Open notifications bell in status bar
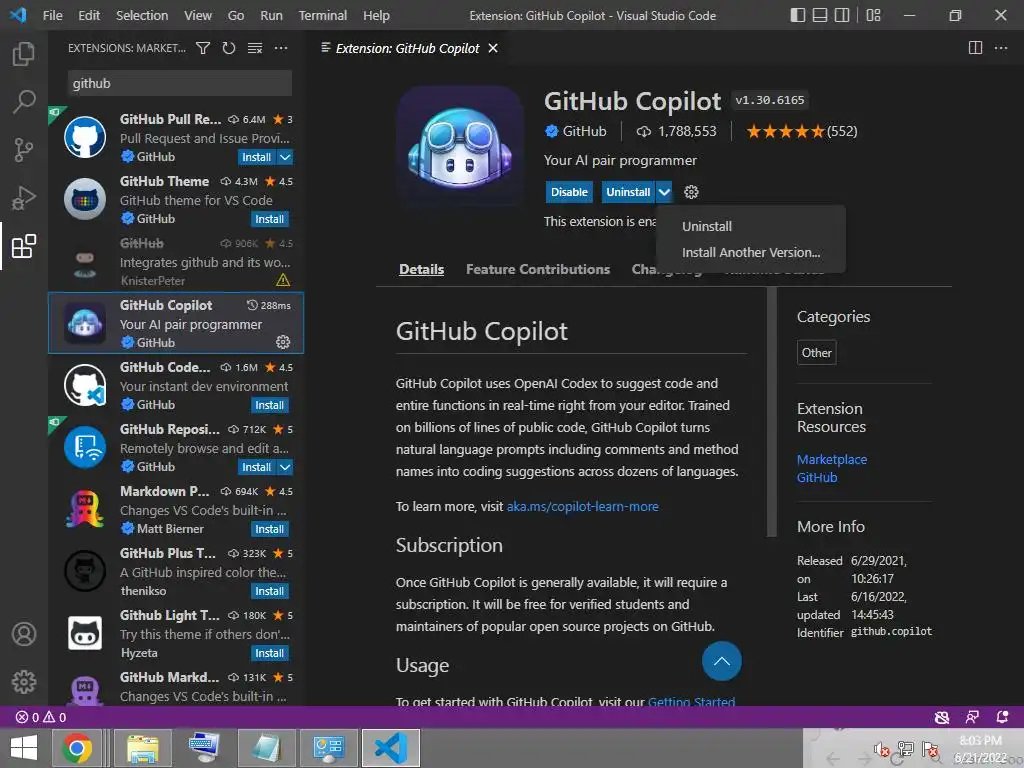Screen dimensions: 1024x768 click(x=1002, y=717)
